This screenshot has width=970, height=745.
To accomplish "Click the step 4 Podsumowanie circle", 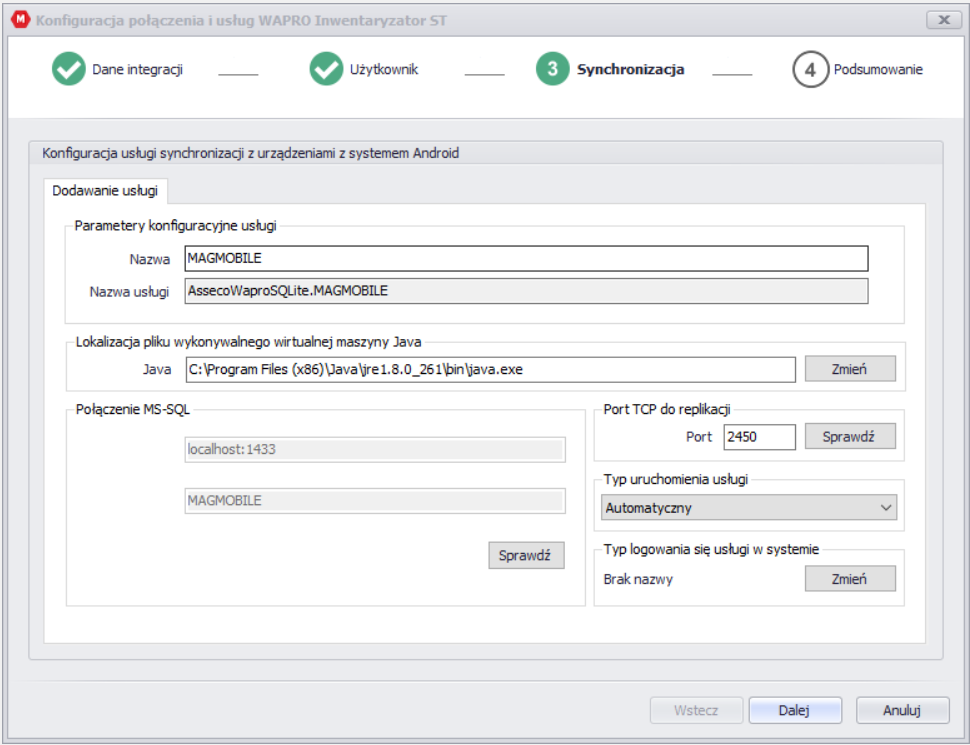I will pyautogui.click(x=810, y=69).
